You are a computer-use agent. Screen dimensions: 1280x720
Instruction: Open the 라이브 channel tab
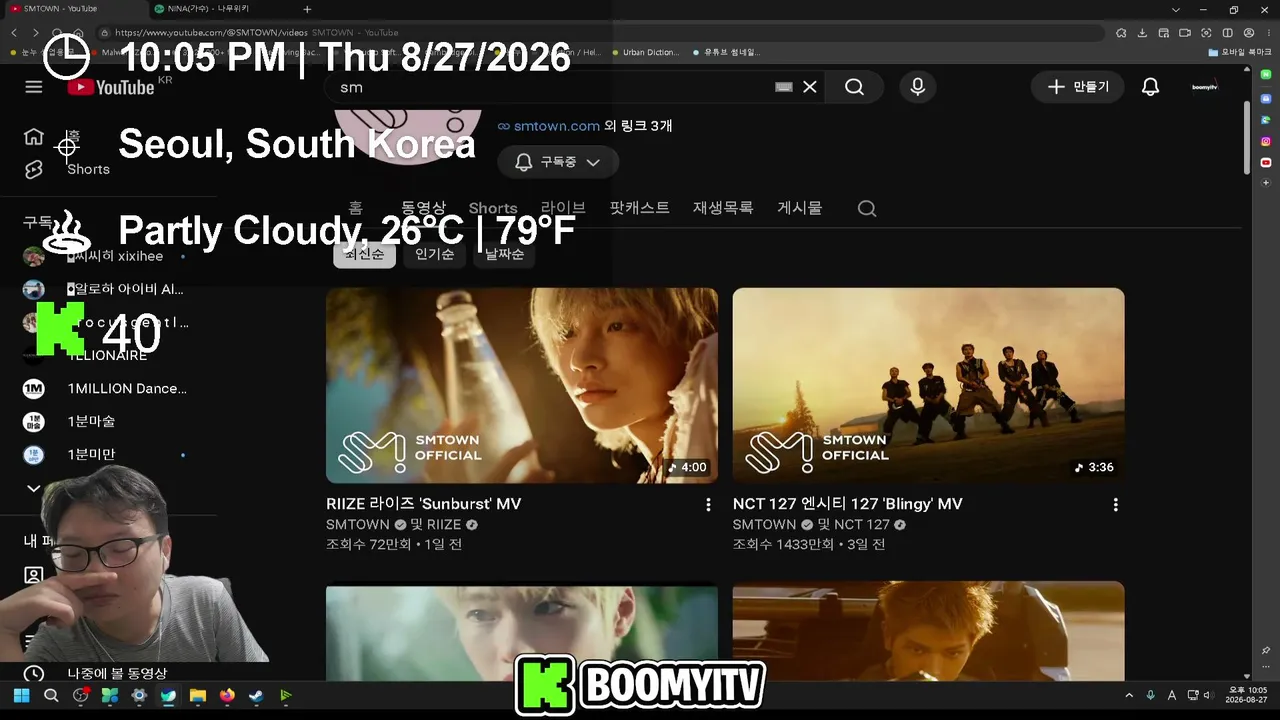563,208
